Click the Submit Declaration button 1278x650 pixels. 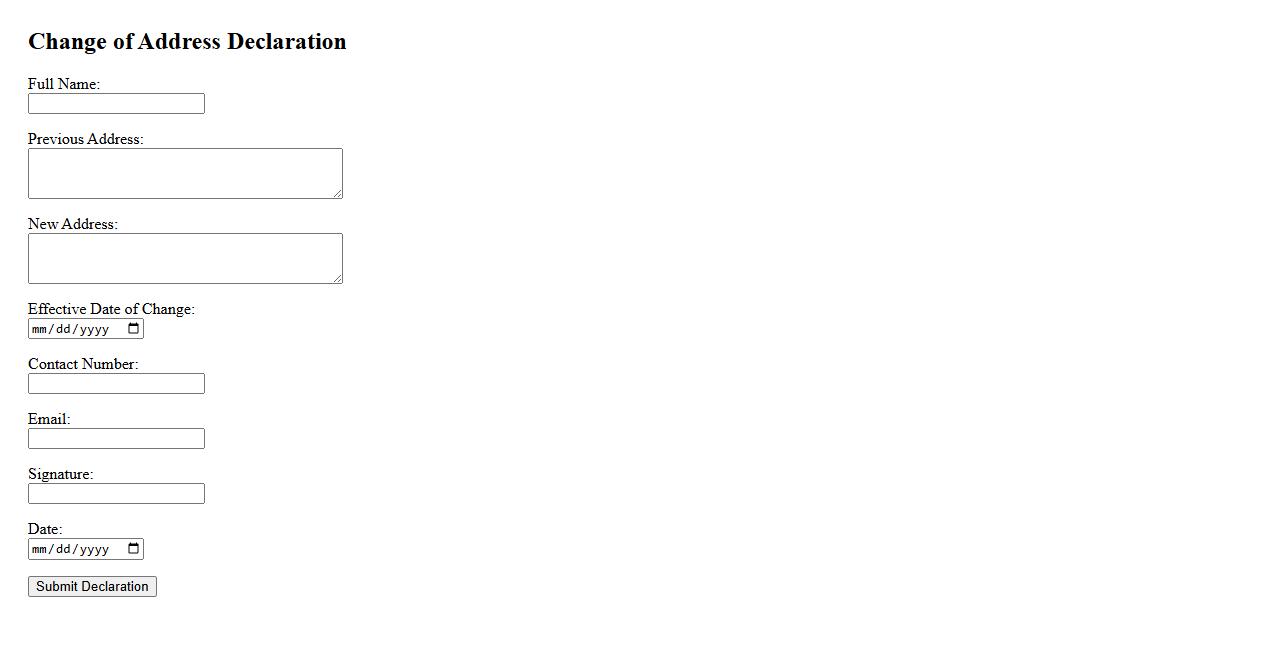pos(92,587)
